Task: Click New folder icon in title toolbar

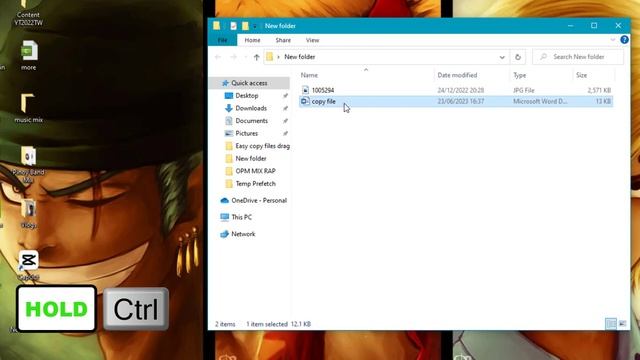Action: tap(245, 26)
